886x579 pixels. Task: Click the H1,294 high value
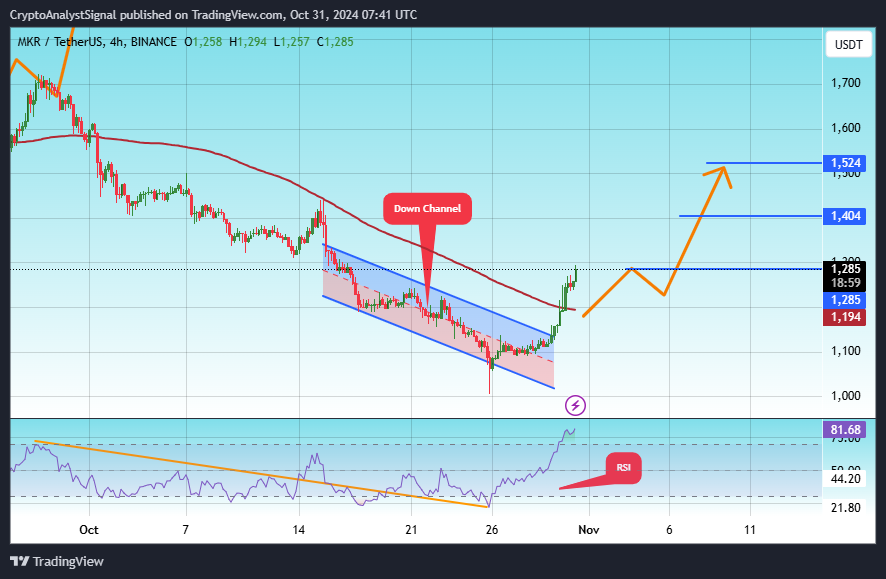coord(247,42)
